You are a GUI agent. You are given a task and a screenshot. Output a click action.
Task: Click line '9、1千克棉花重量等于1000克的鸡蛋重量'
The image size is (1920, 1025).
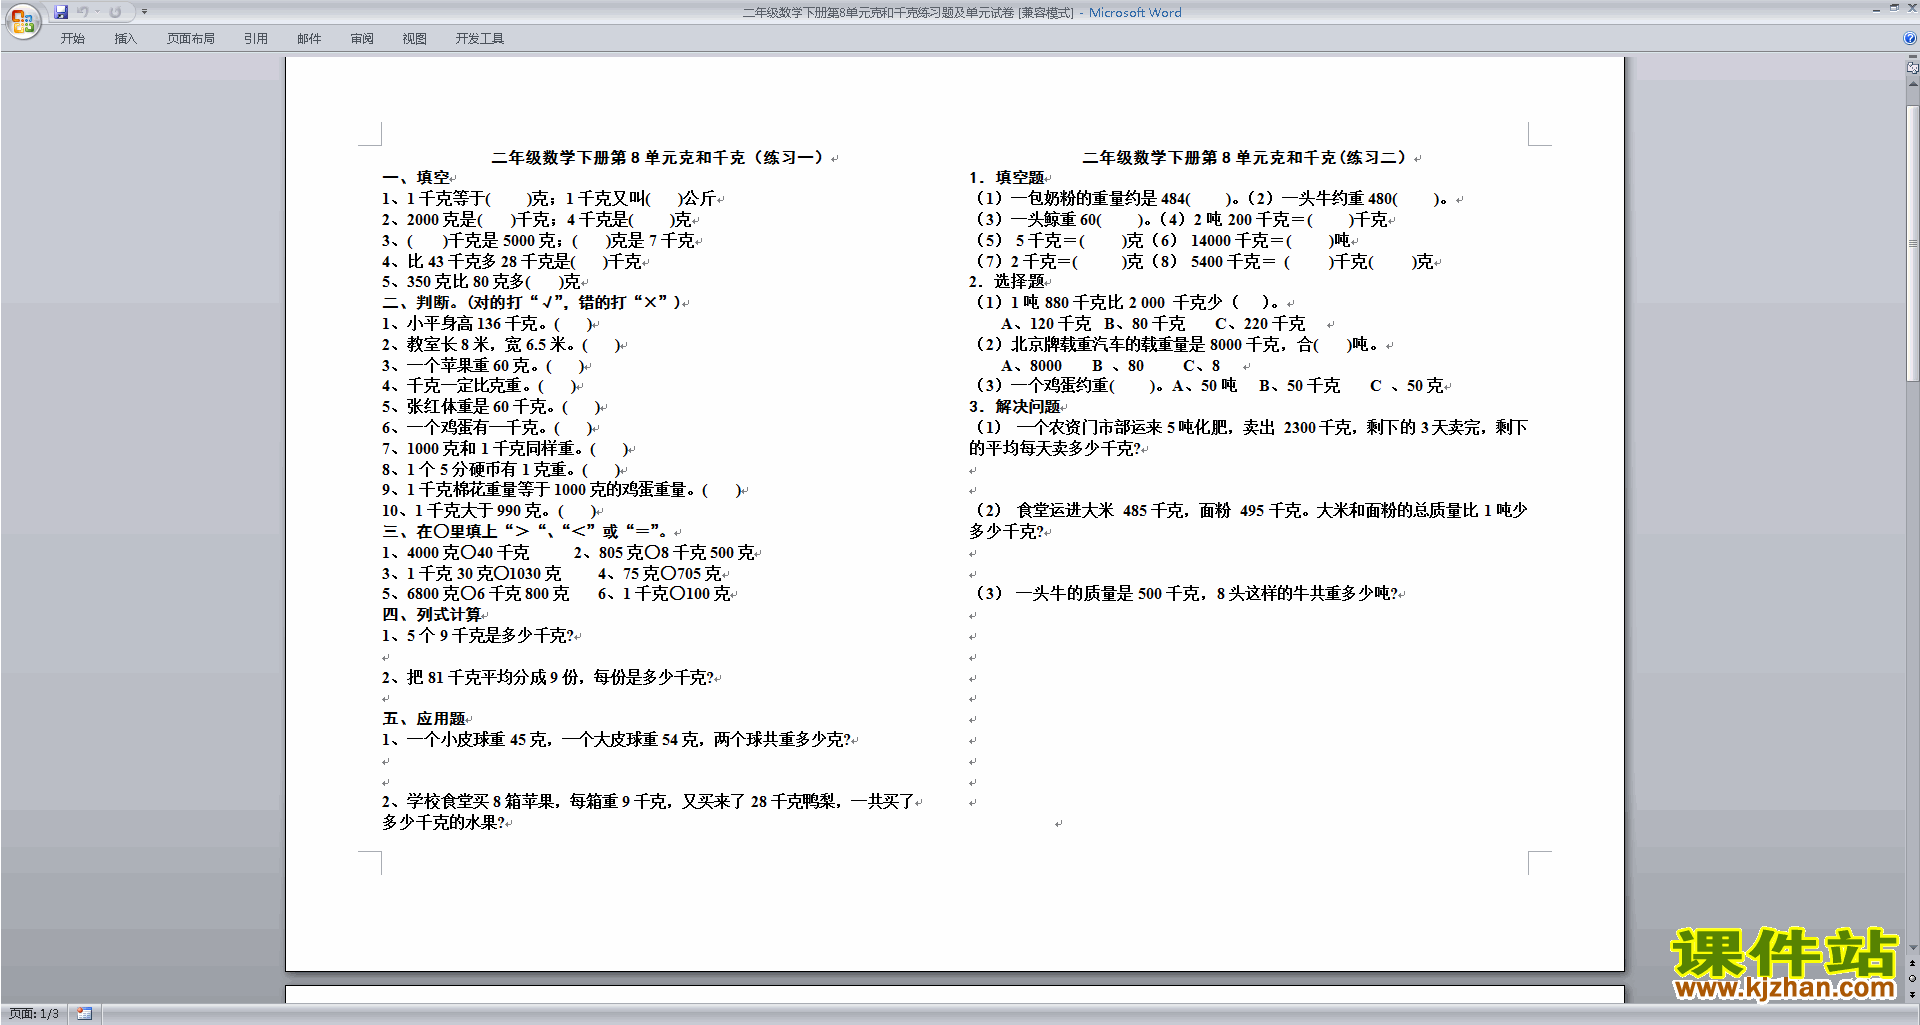[x=562, y=490]
